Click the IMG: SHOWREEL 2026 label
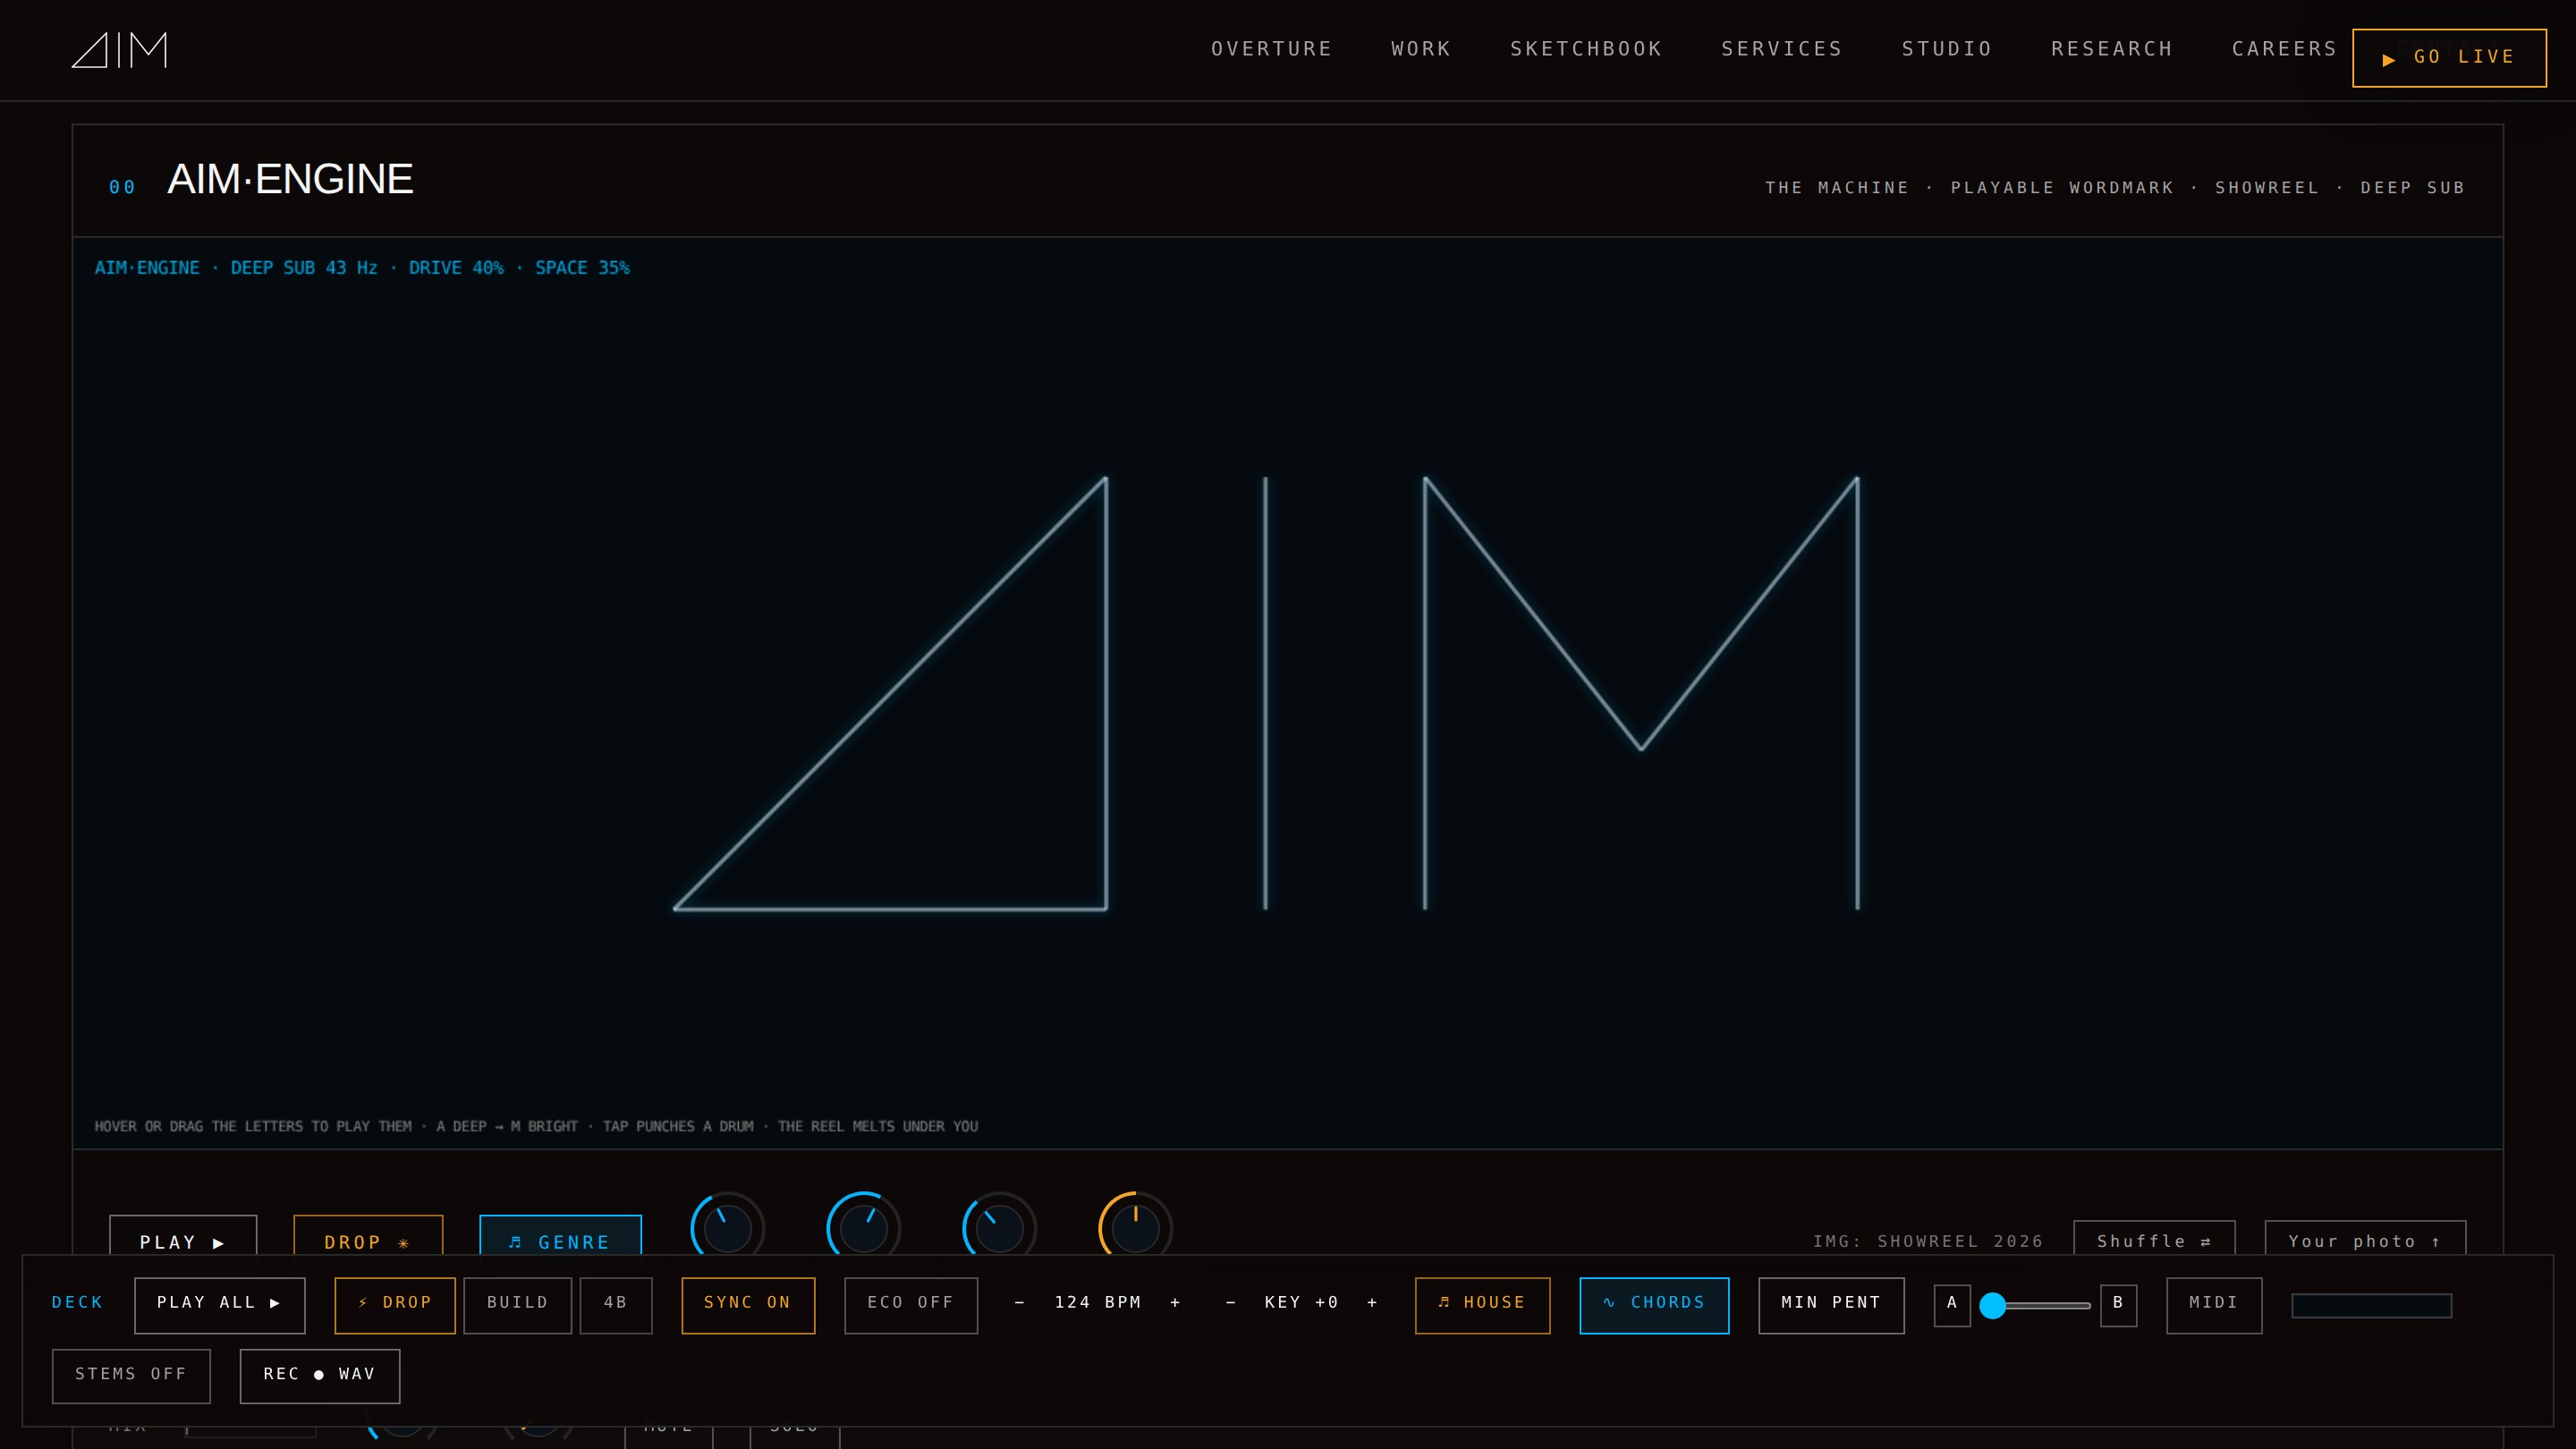The width and height of the screenshot is (2576, 1449). (1928, 1241)
